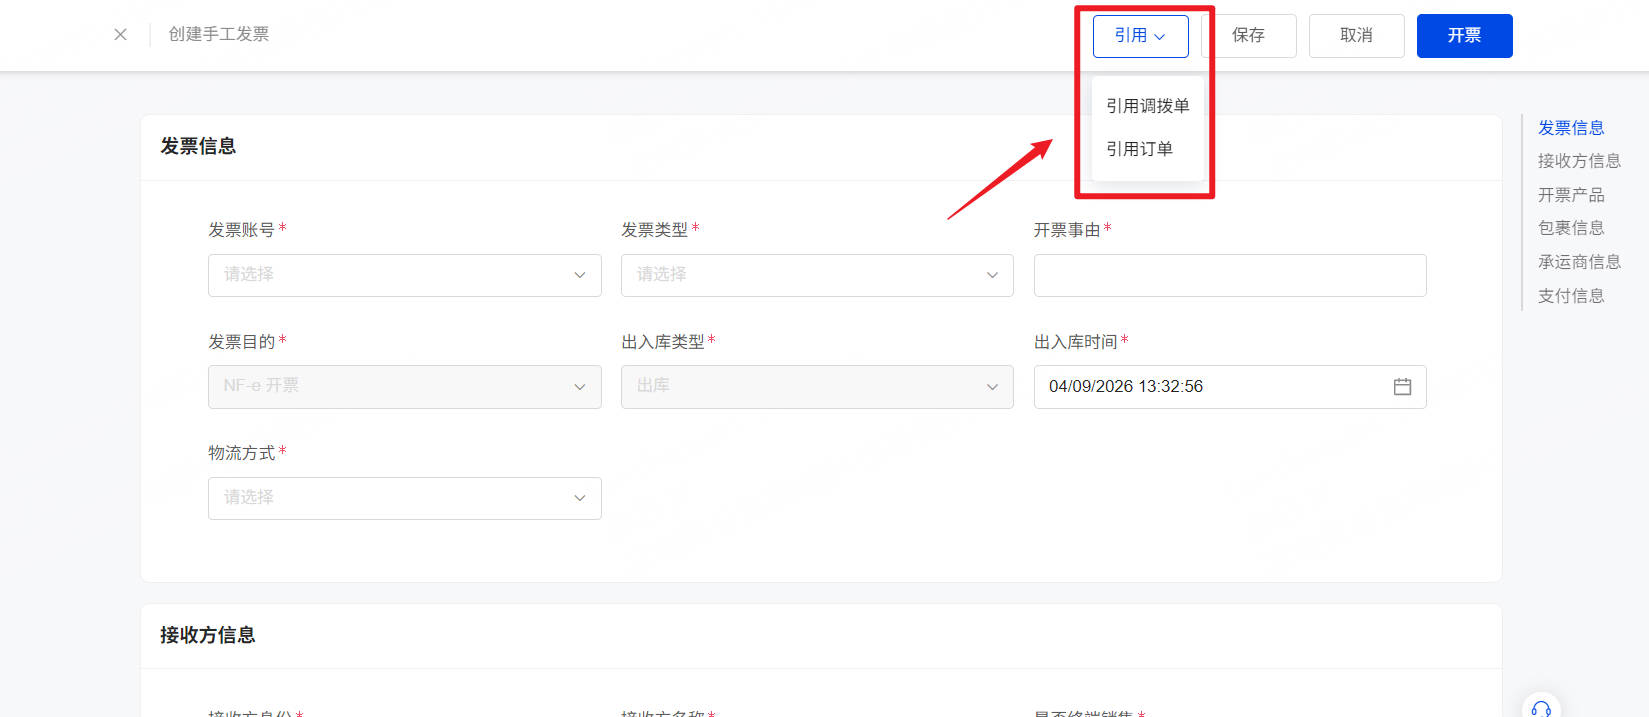Image resolution: width=1649 pixels, height=717 pixels.
Task: Click the 取消 button
Action: pos(1356,36)
